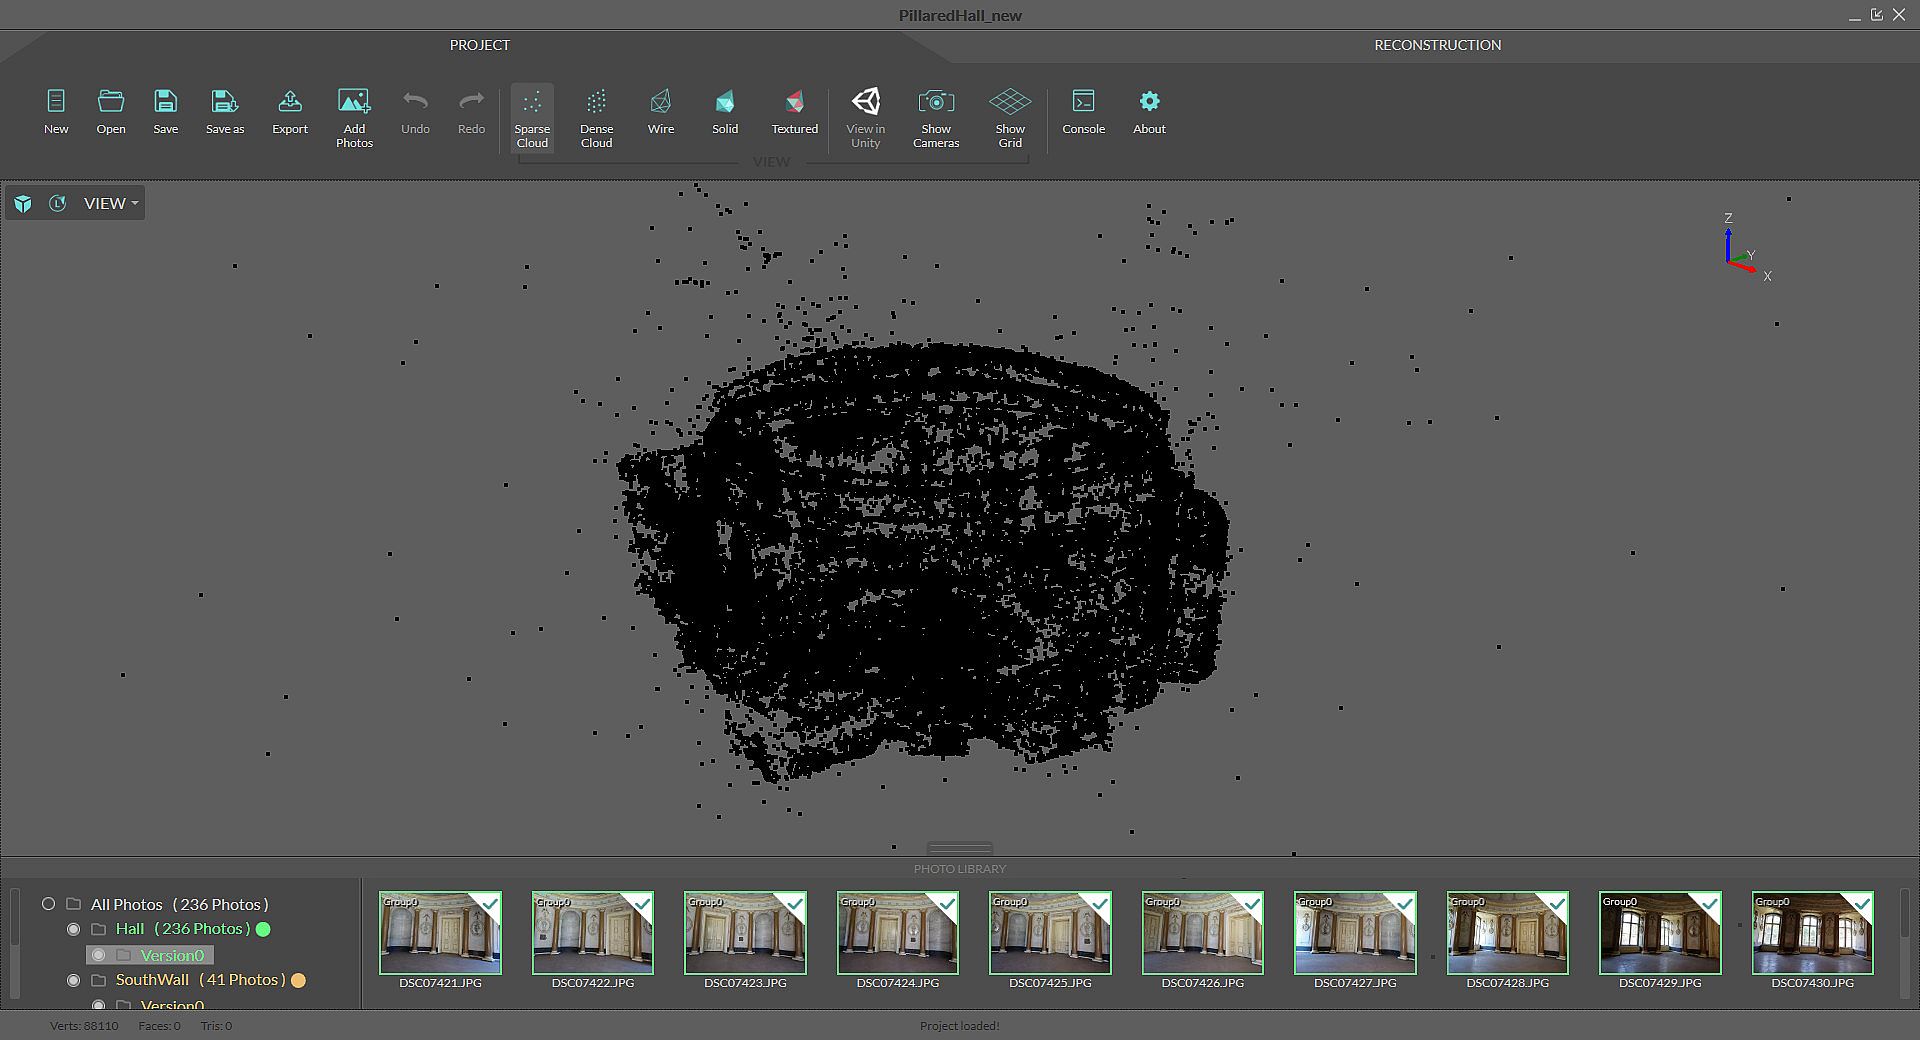Viewport: 1920px width, 1040px height.
Task: Toggle Show Grid
Action: [1009, 117]
